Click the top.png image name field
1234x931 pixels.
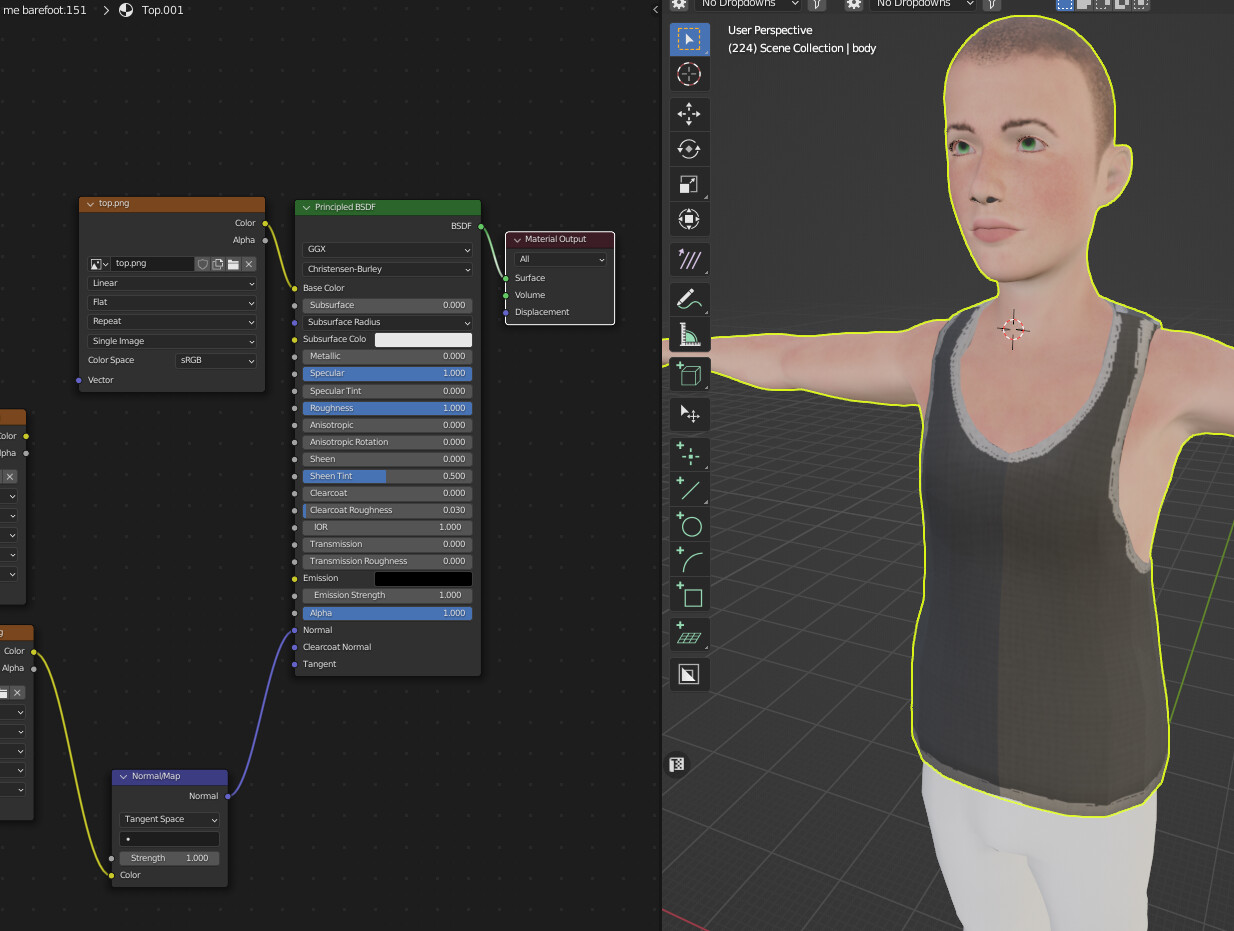click(x=152, y=264)
